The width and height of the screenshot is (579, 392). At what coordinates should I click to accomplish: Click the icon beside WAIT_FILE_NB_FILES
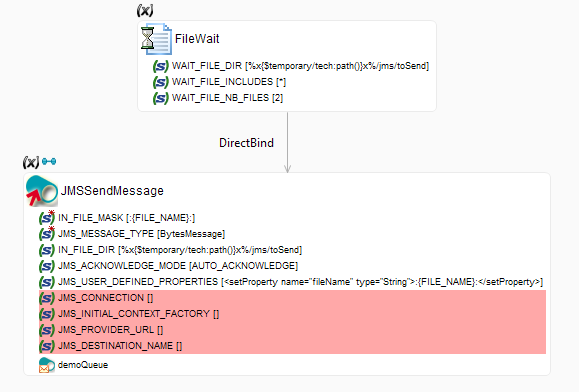point(161,98)
